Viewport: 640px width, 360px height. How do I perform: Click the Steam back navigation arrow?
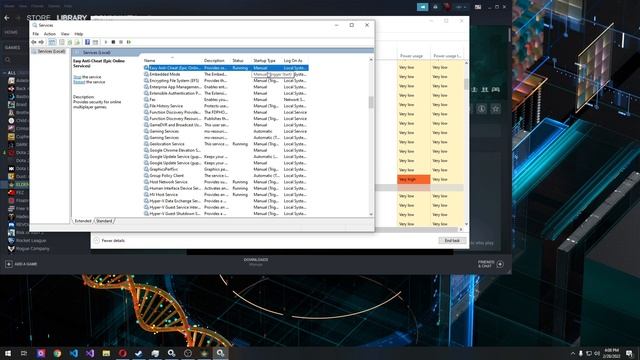7,18
